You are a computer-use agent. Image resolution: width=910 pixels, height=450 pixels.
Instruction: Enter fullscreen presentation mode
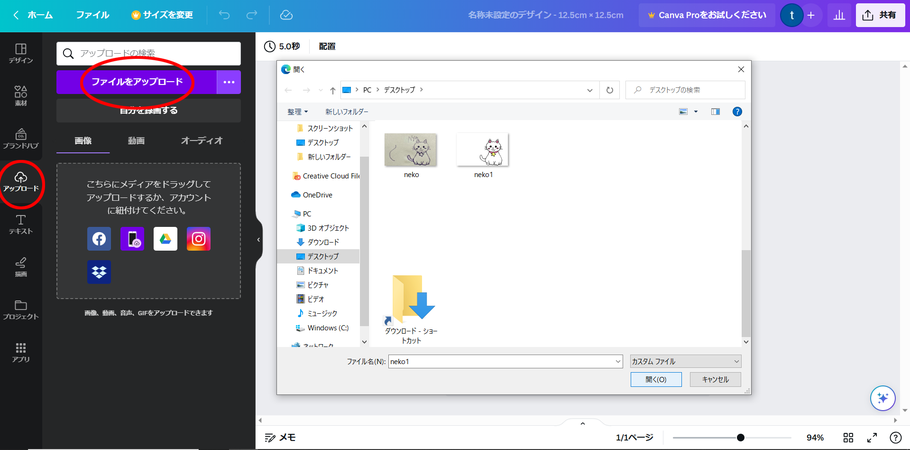click(x=872, y=438)
